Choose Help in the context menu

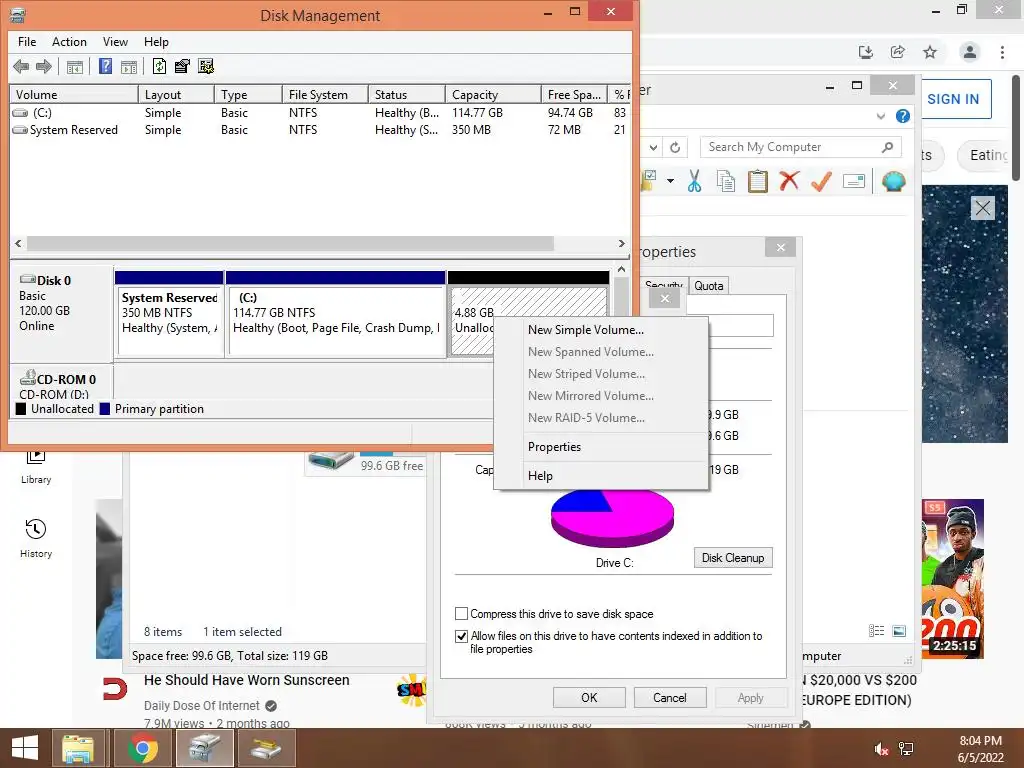point(601,476)
